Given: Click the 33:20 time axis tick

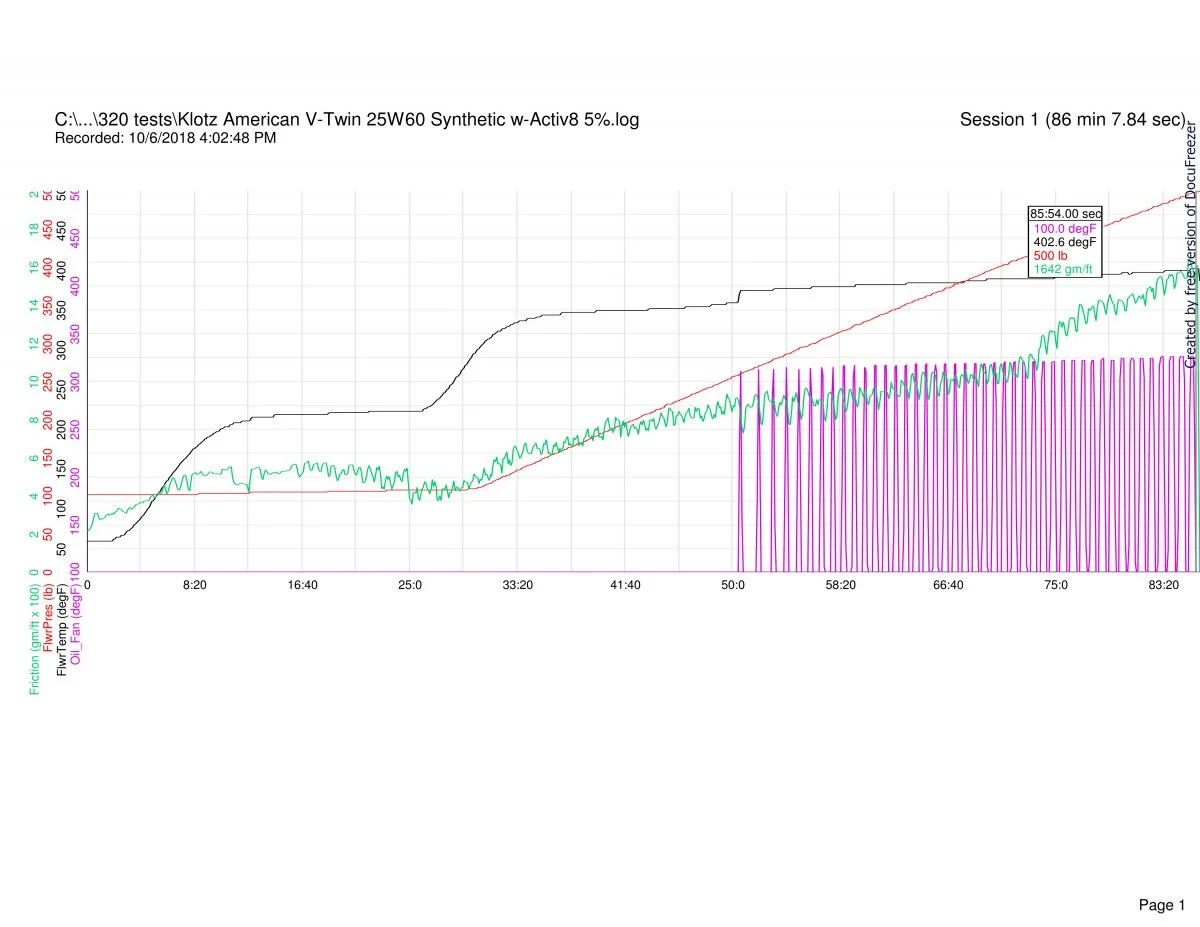Looking at the screenshot, I should click(x=517, y=585).
